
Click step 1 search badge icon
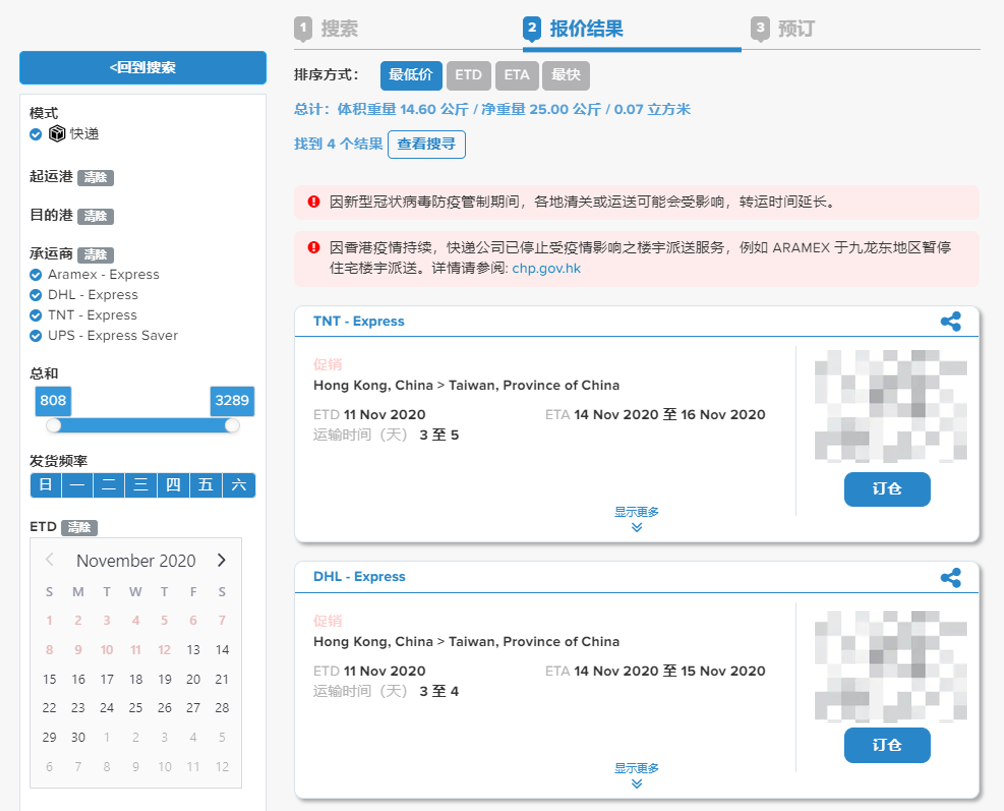click(x=303, y=28)
